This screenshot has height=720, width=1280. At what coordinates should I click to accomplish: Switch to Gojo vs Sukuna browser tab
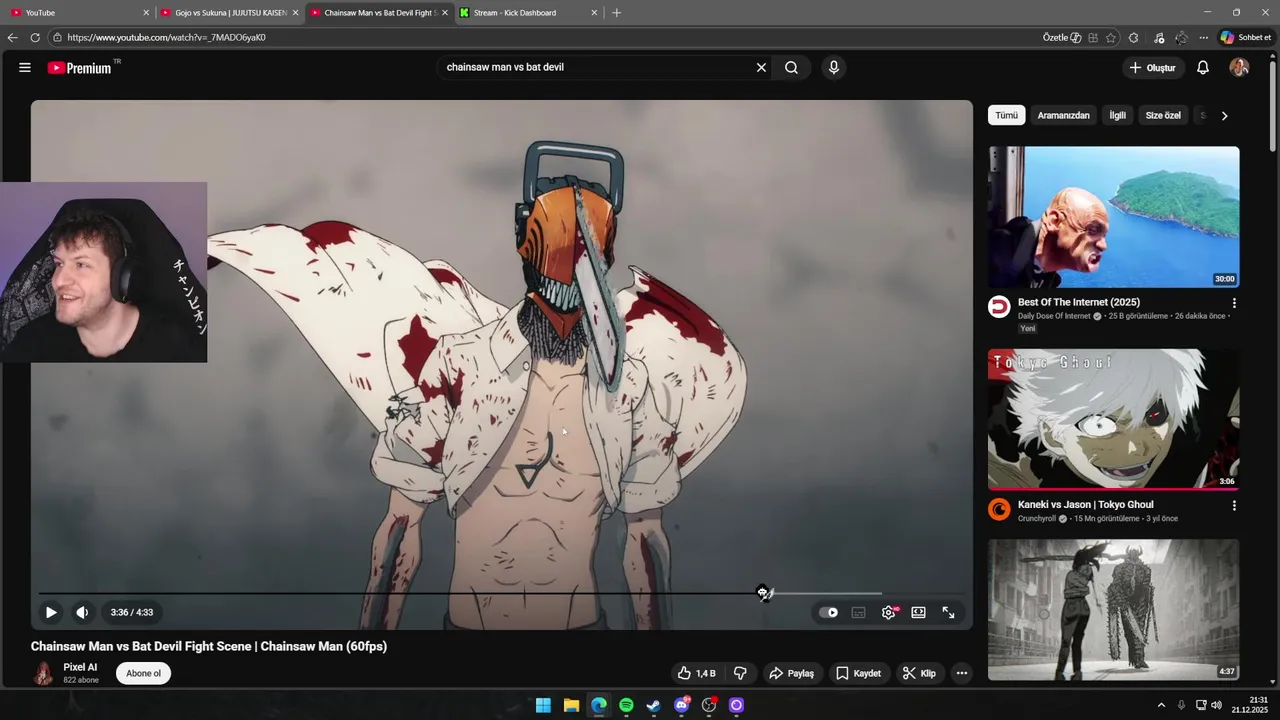click(229, 13)
